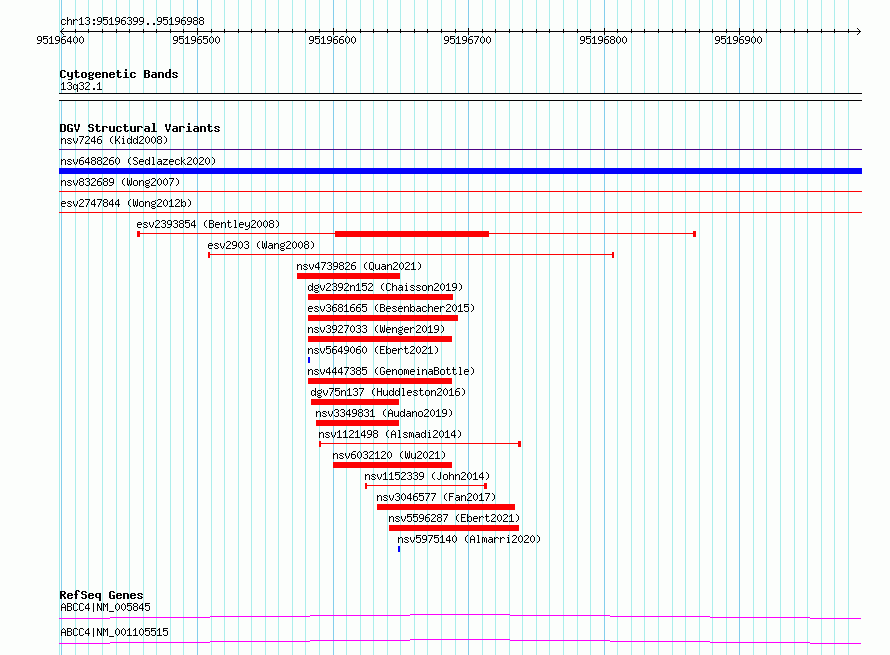Click the 95196700 ruler position marker
890x655 pixels.
tap(468, 40)
